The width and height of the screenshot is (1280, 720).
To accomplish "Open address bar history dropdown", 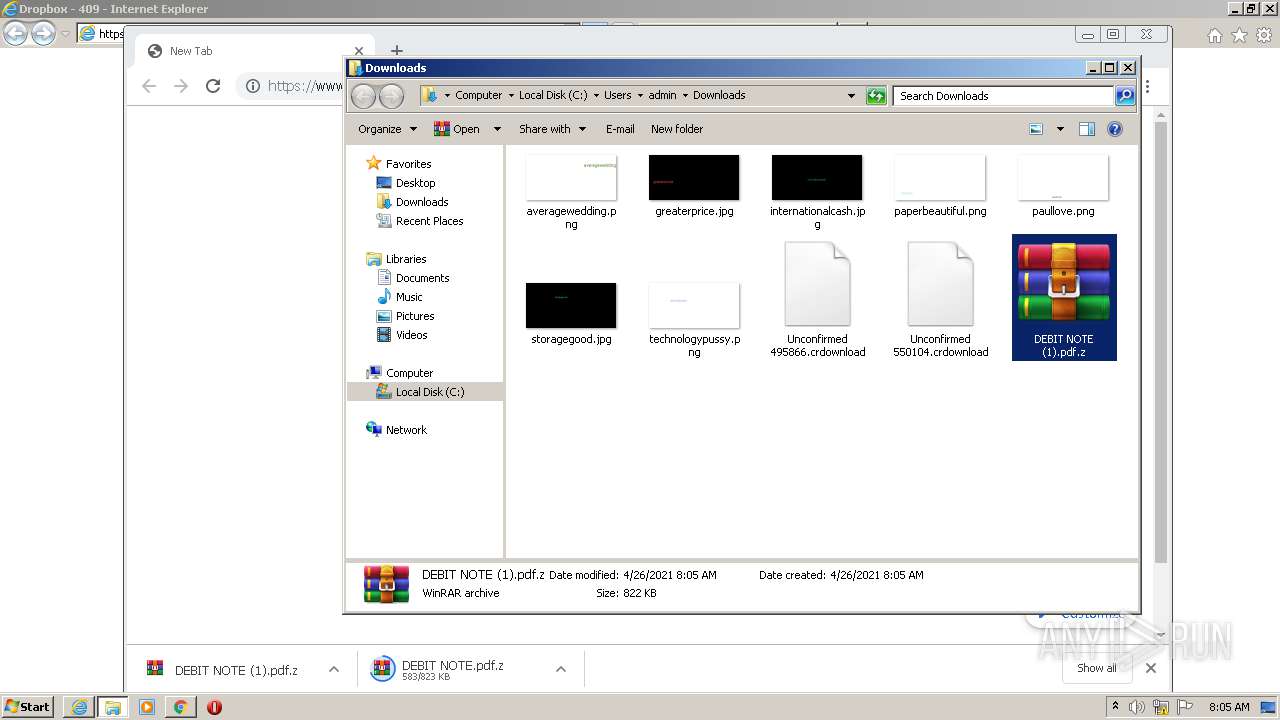I will click(851, 96).
